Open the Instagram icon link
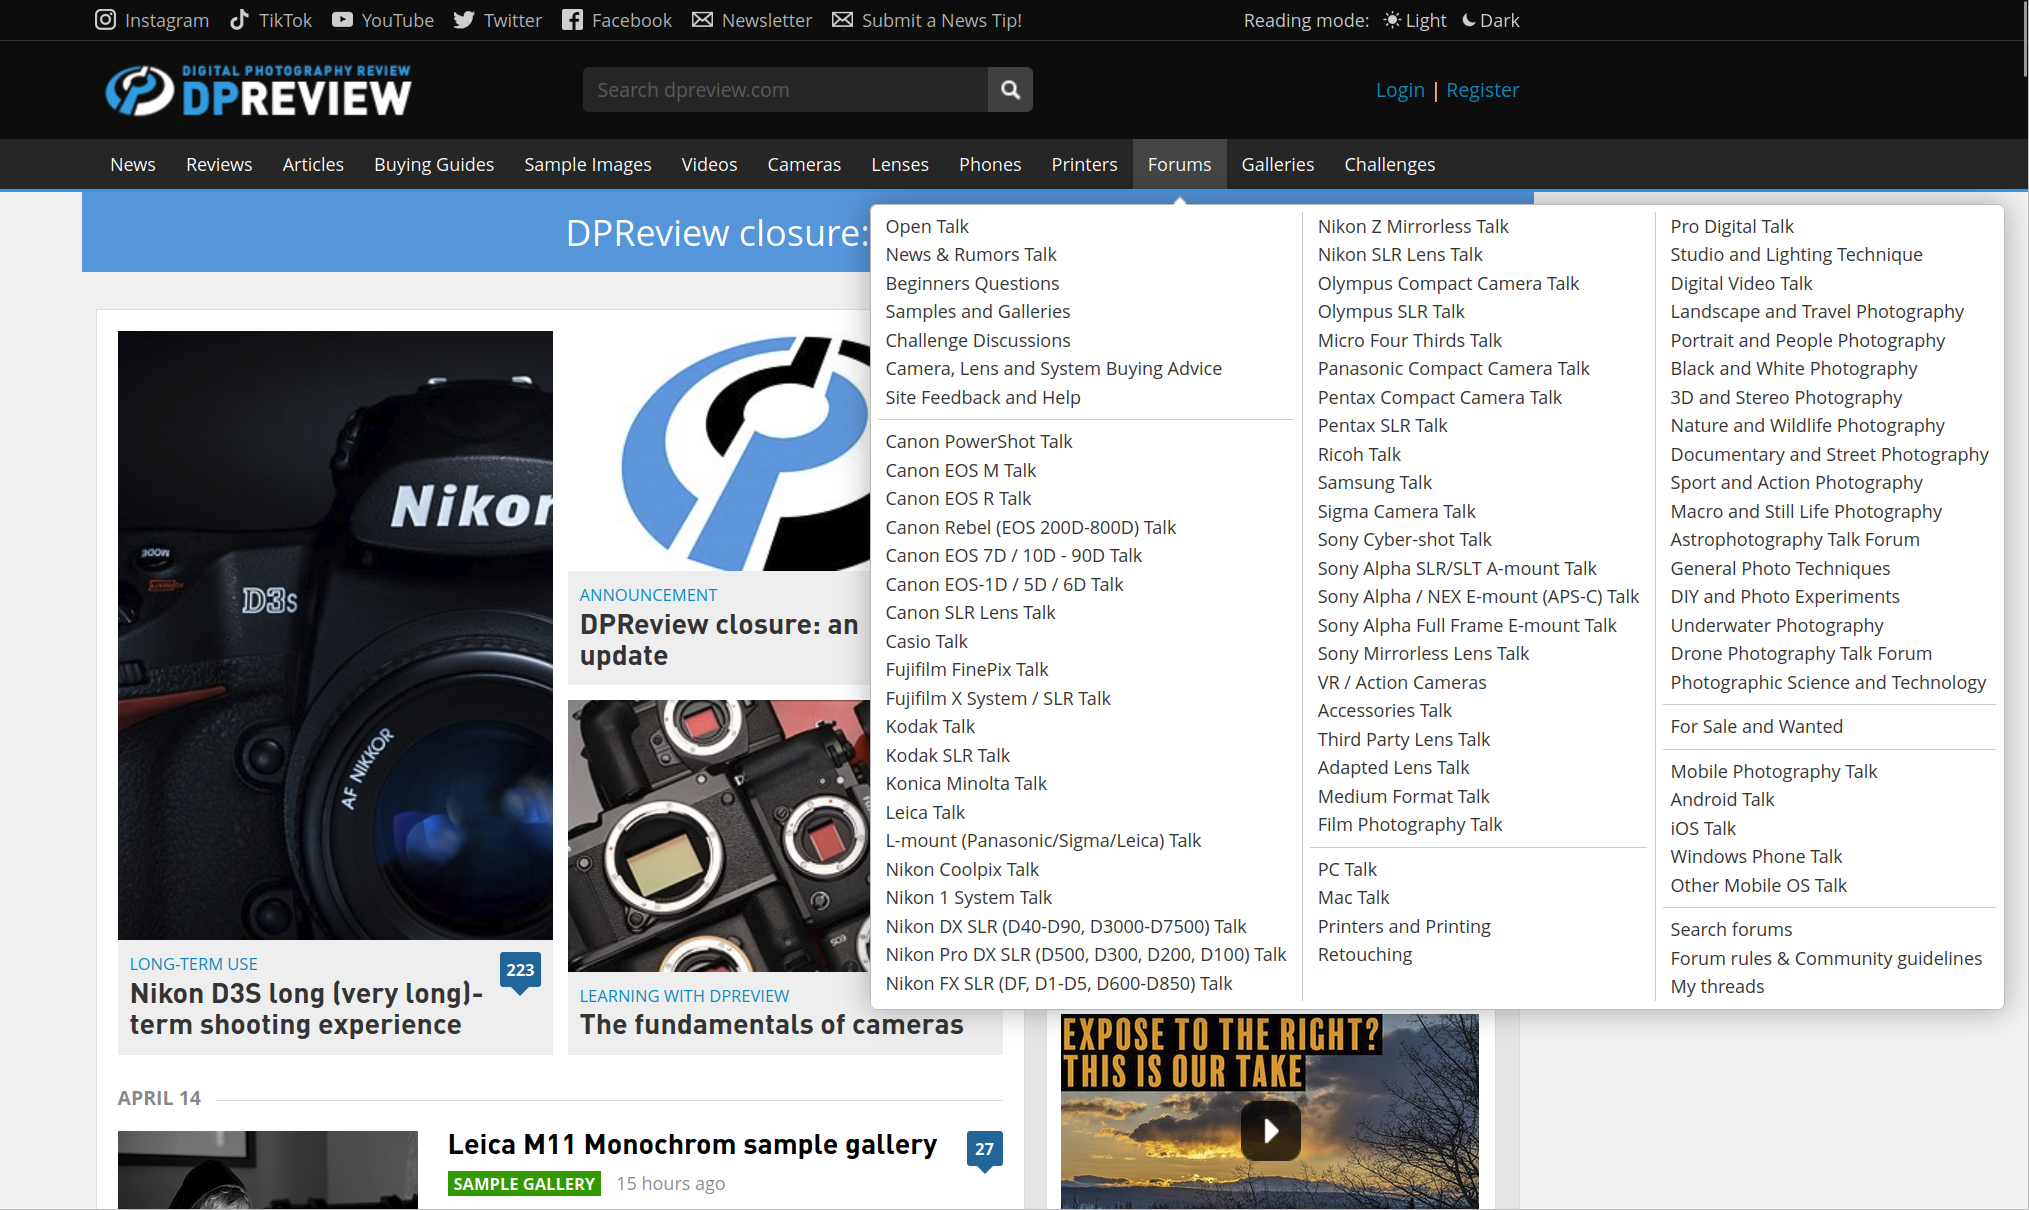 pos(105,20)
